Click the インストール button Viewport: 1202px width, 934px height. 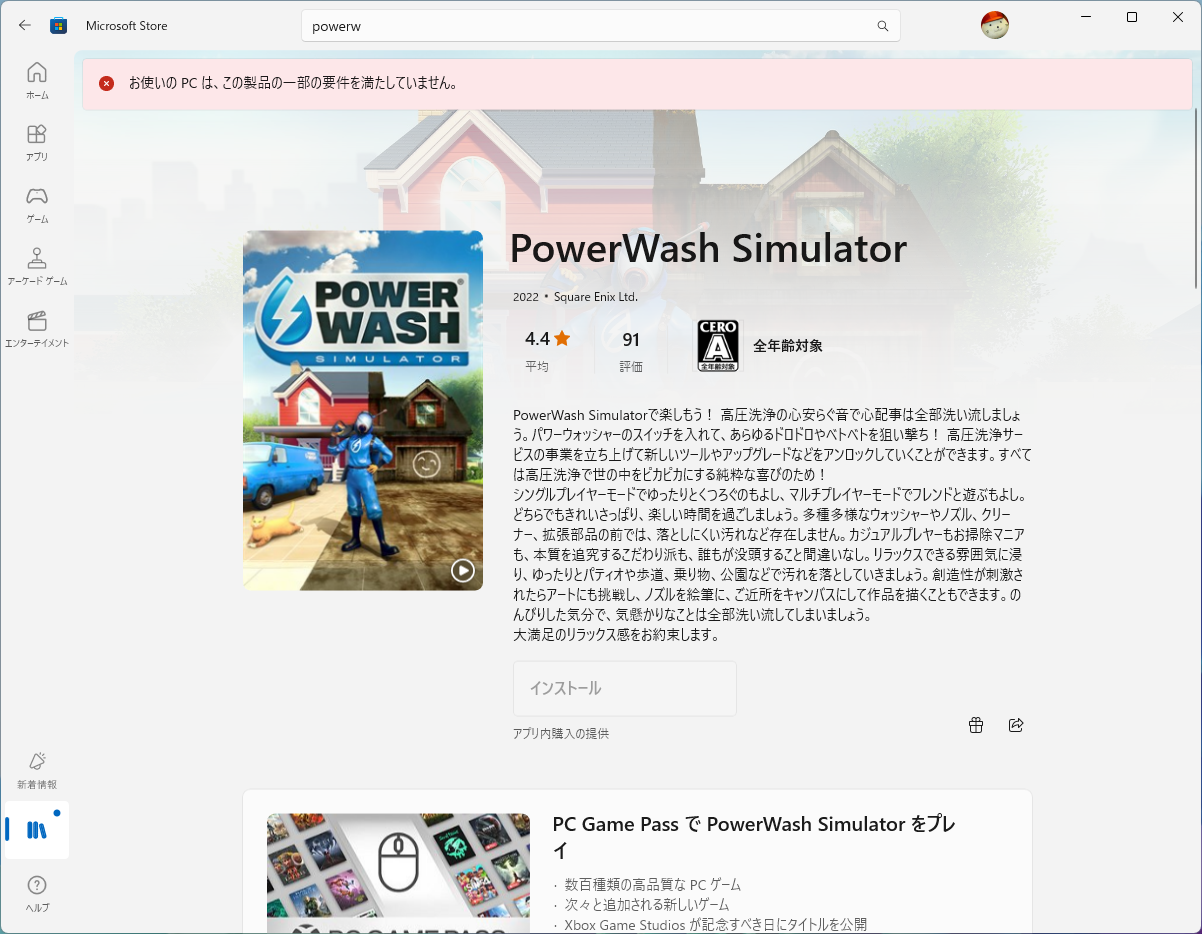[x=624, y=688]
